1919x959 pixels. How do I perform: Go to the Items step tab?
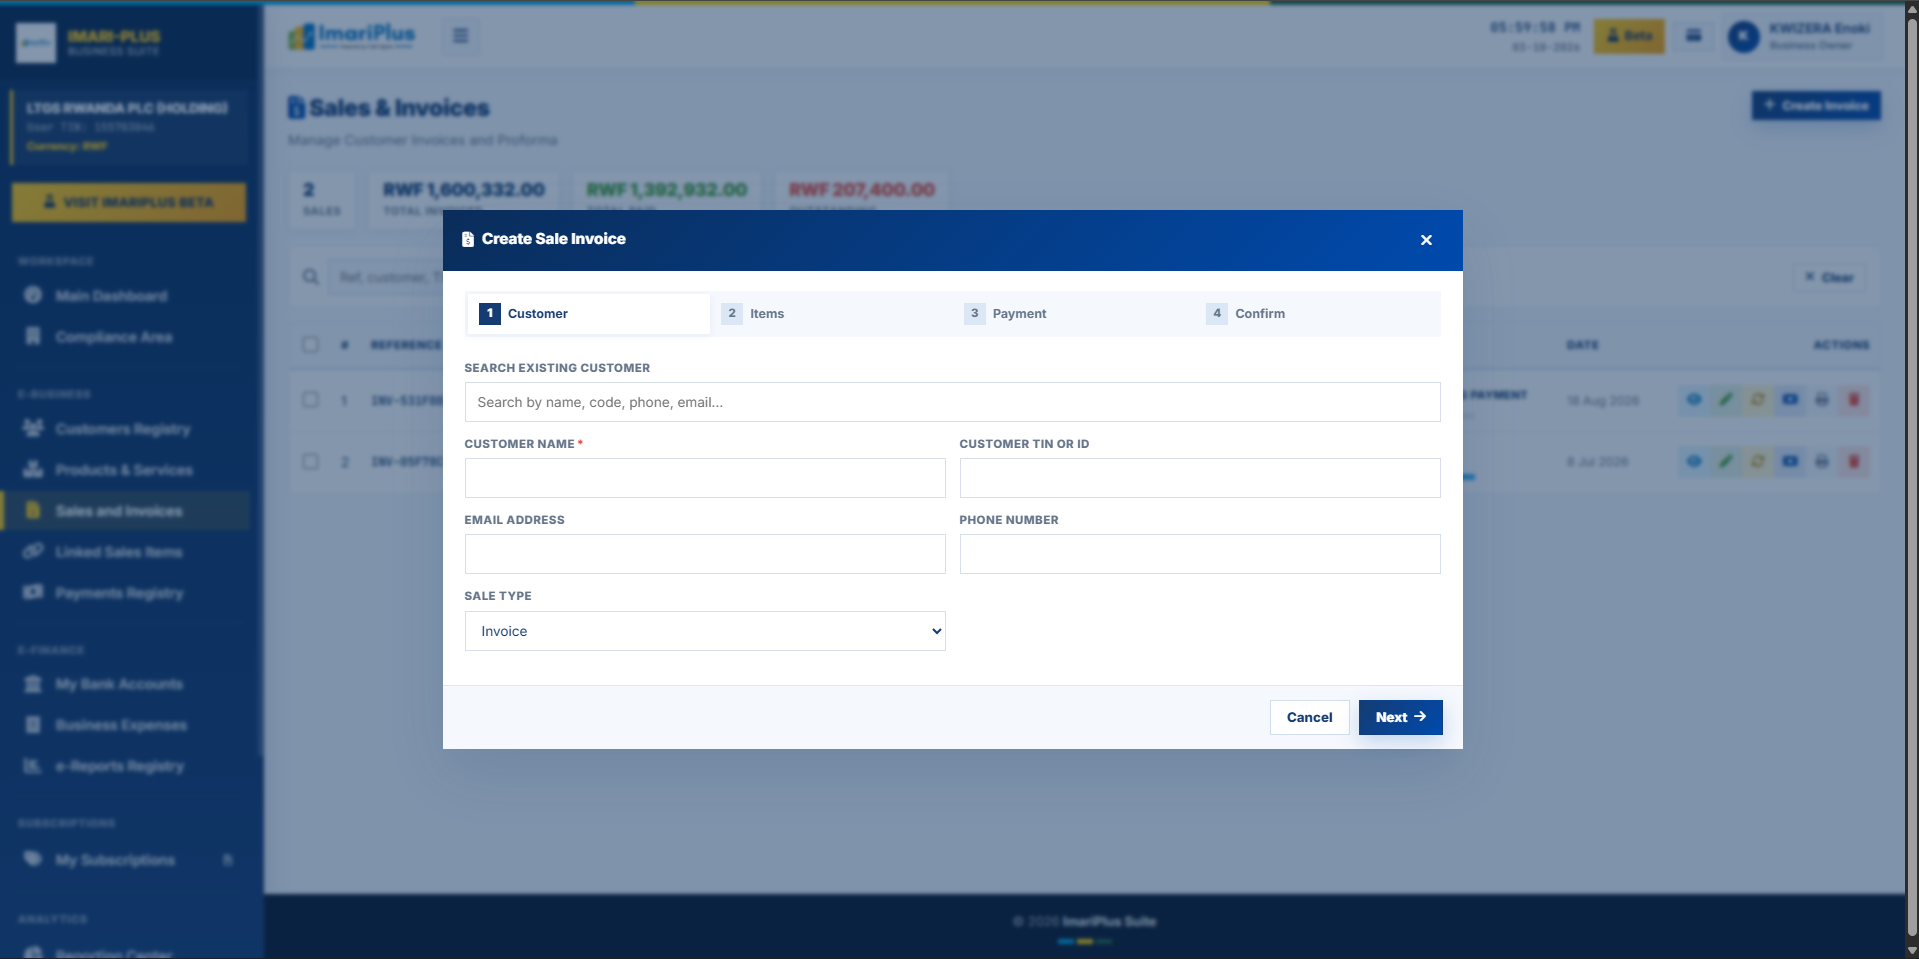[831, 314]
